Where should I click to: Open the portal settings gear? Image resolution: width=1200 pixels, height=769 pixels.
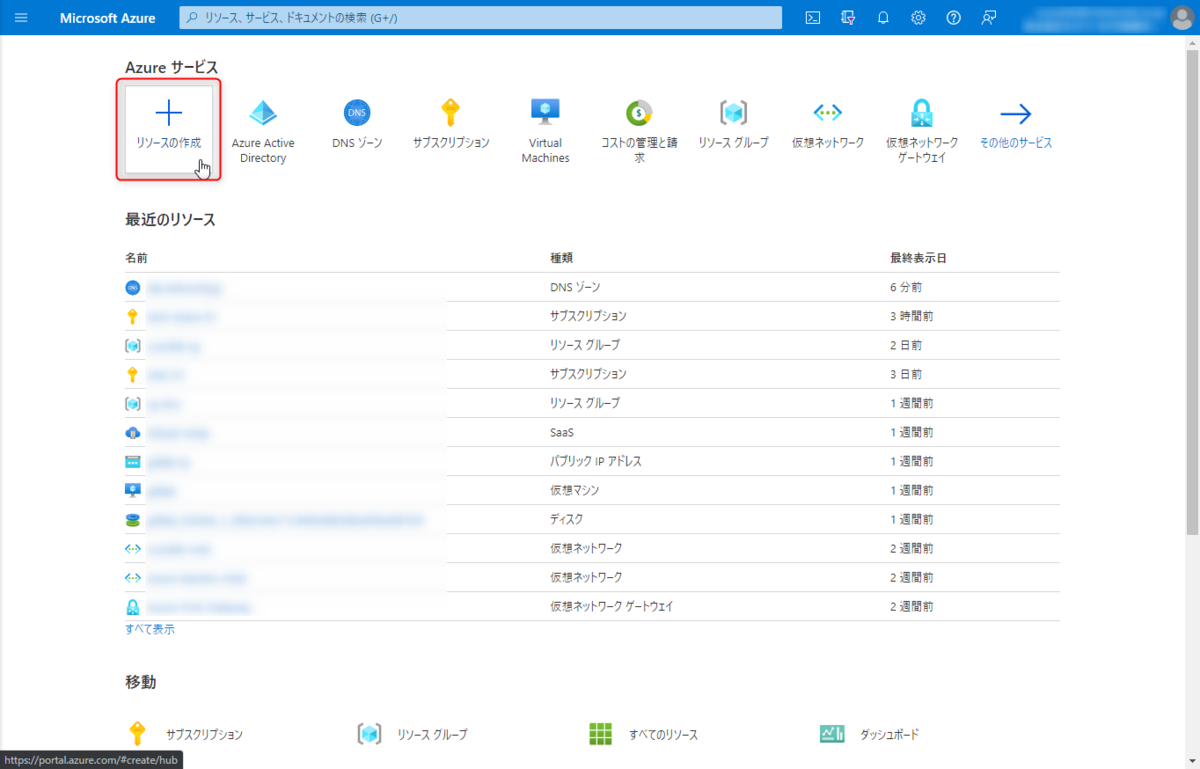pyautogui.click(x=918, y=17)
